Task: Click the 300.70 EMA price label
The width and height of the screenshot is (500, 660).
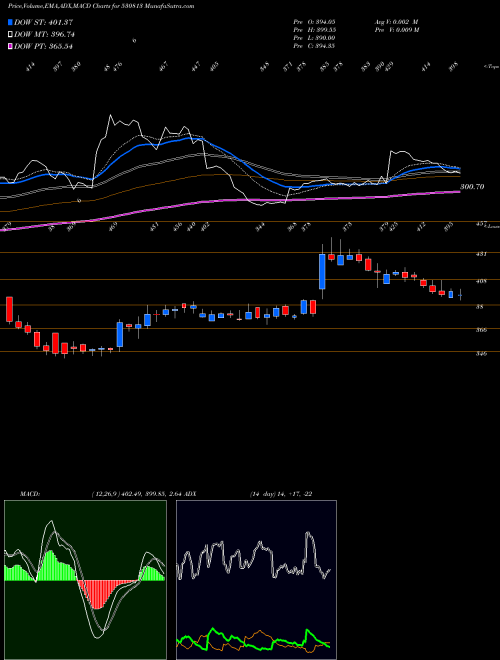Action: pyautogui.click(x=472, y=186)
